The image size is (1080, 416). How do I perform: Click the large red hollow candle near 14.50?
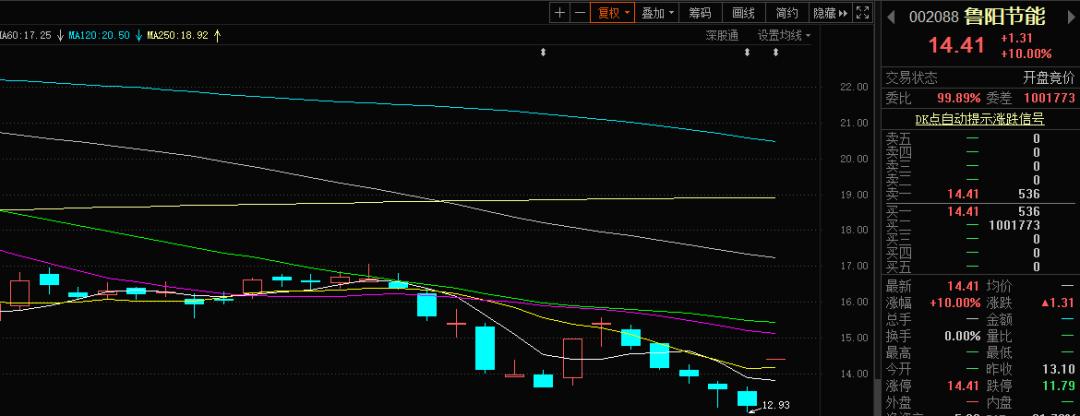click(572, 358)
